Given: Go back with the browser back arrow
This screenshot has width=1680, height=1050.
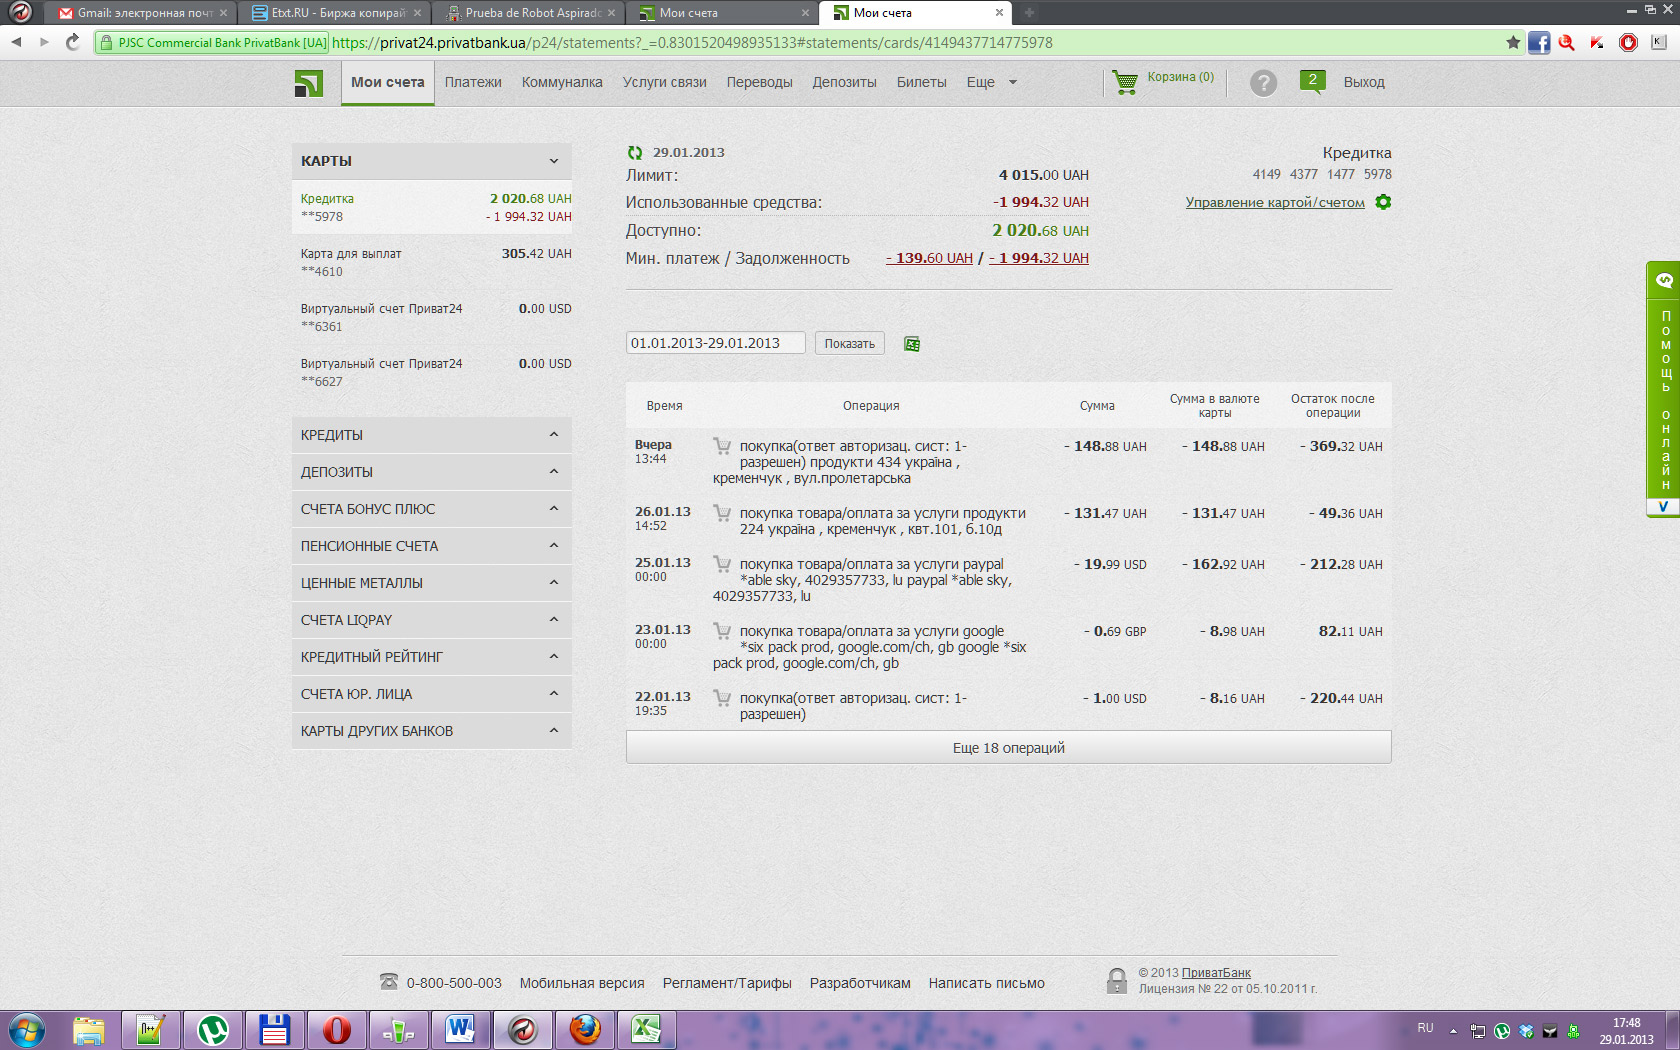Looking at the screenshot, I should coord(16,42).
